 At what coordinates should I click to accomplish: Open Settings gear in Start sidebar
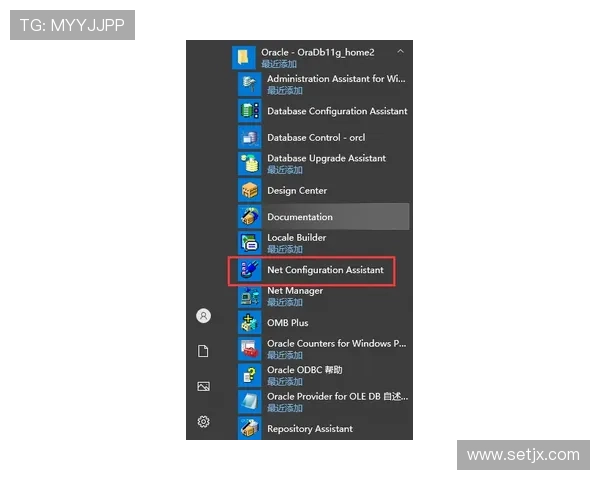[x=204, y=421]
